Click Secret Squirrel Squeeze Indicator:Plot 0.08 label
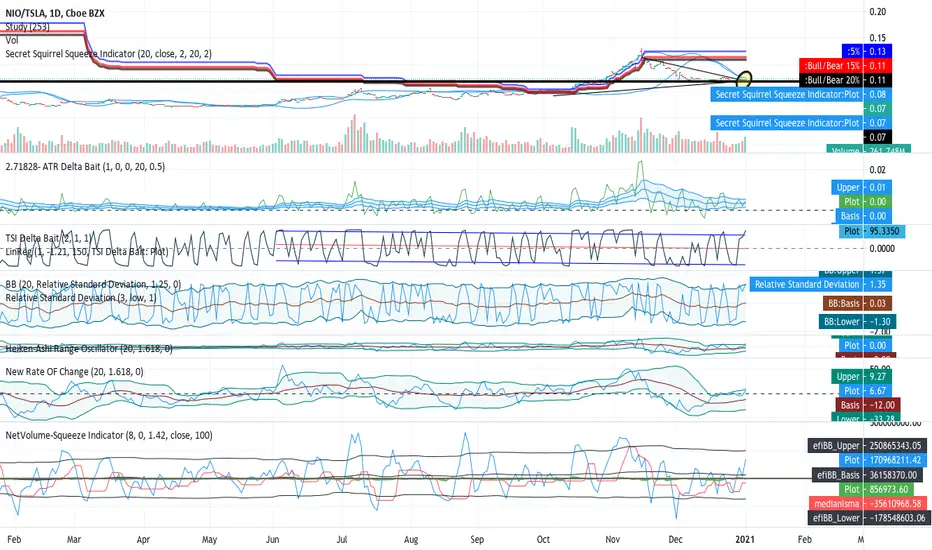This screenshot has width=932, height=550. pyautogui.click(x=801, y=94)
